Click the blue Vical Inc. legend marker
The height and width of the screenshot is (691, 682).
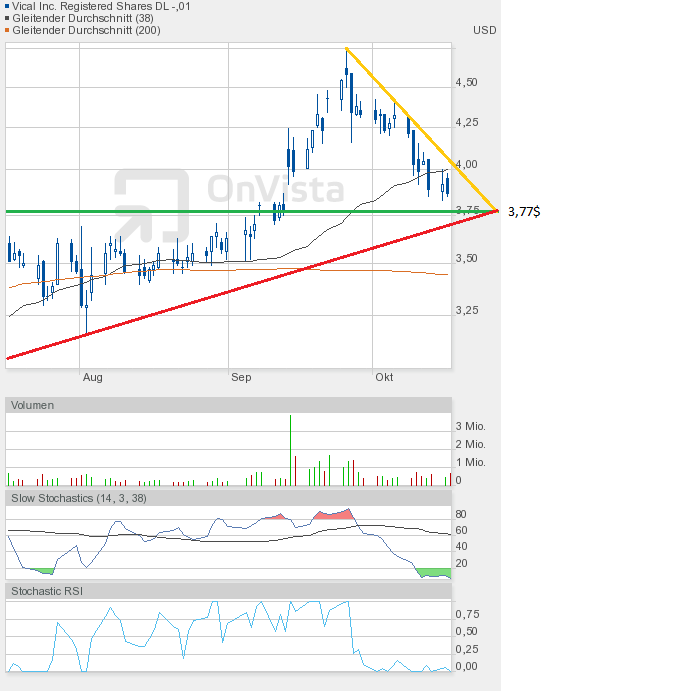coord(8,6)
